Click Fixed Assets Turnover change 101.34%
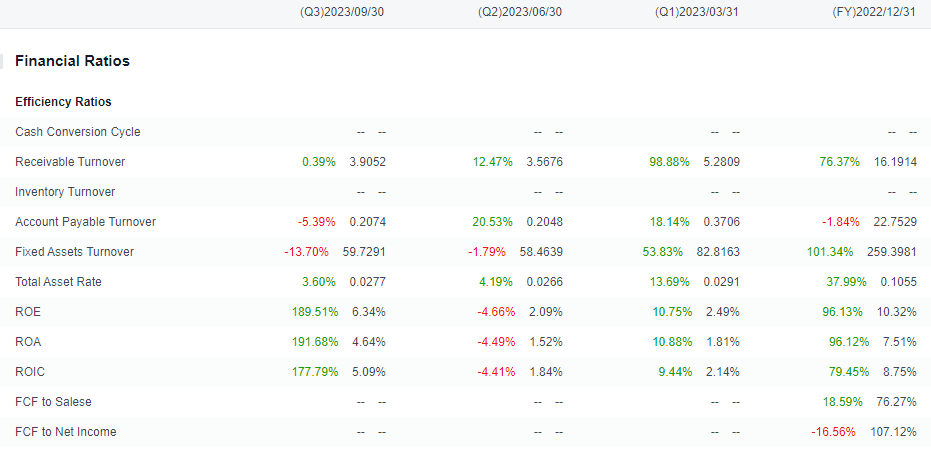Screen dimensions: 931x453 830,252
